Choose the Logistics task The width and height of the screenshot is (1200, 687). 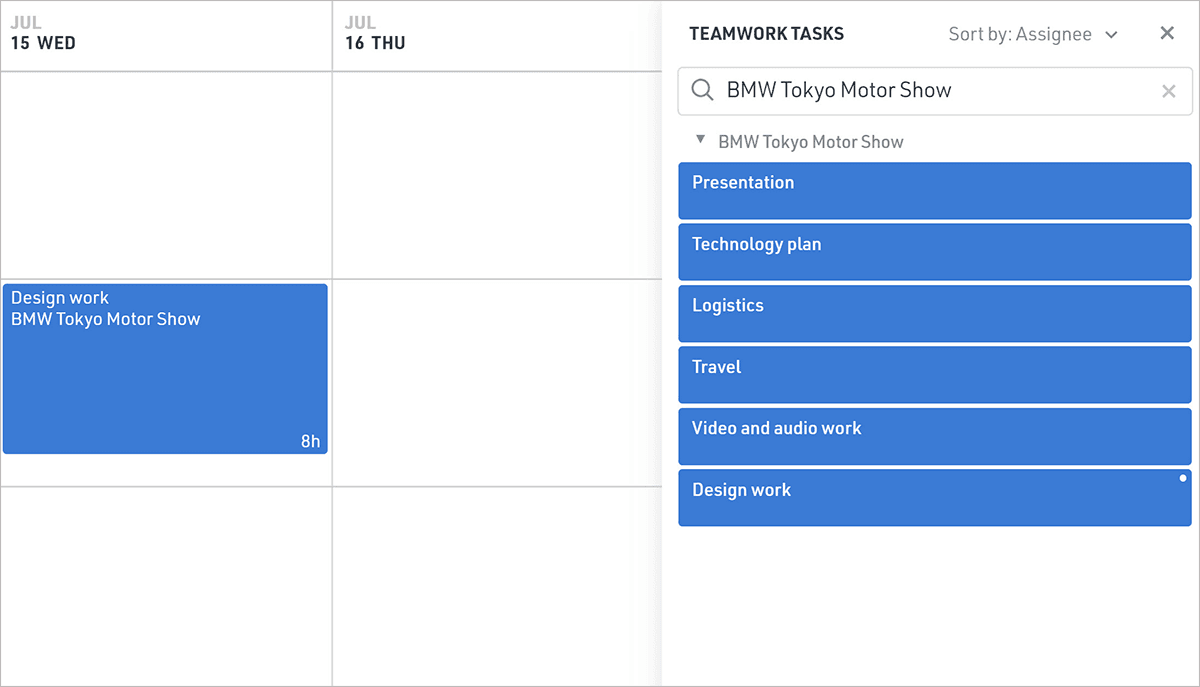934,314
